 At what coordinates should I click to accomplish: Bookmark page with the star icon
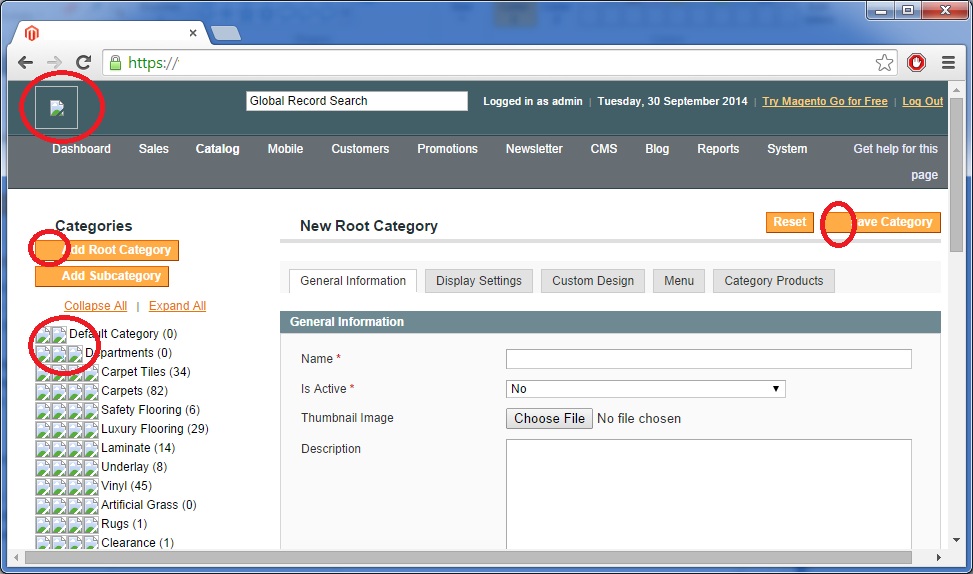tap(884, 63)
